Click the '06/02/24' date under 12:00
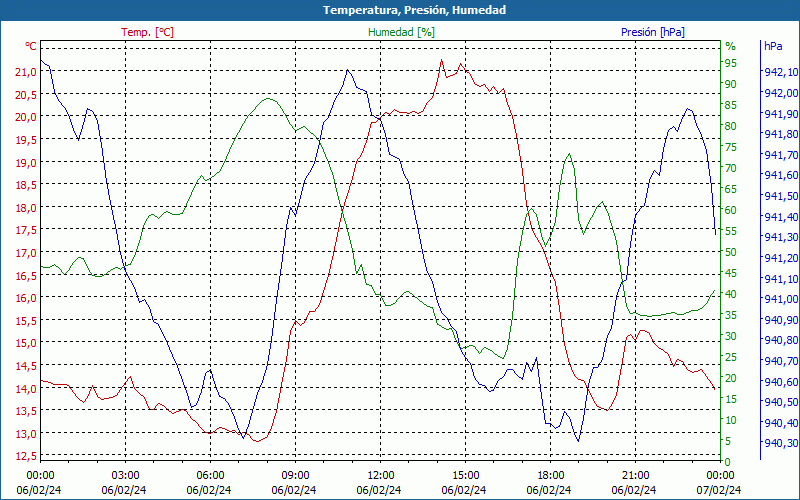This screenshot has width=800, height=500. coord(379,490)
